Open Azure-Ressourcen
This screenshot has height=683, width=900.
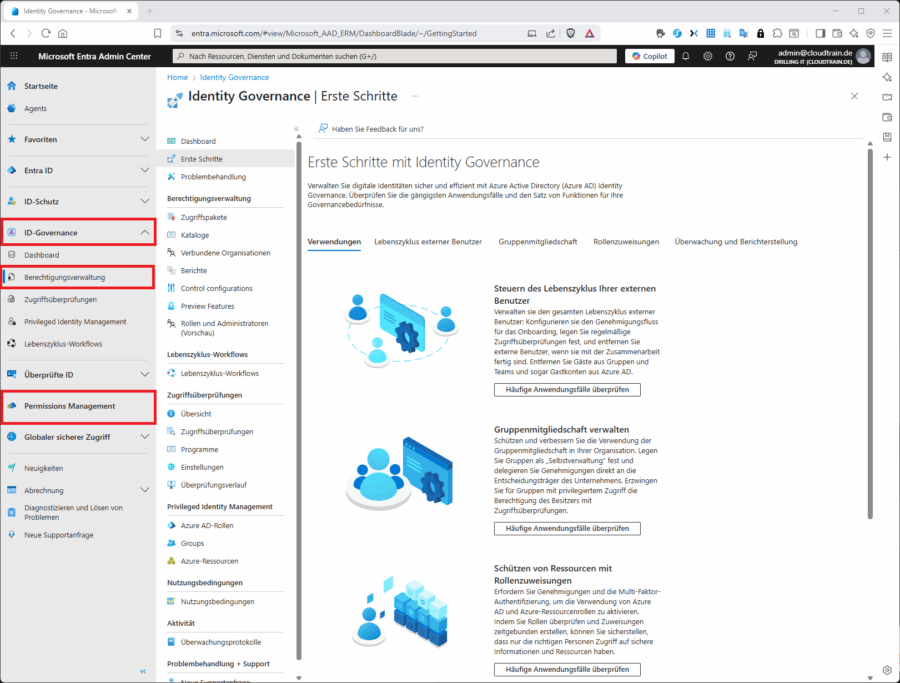[x=209, y=561]
